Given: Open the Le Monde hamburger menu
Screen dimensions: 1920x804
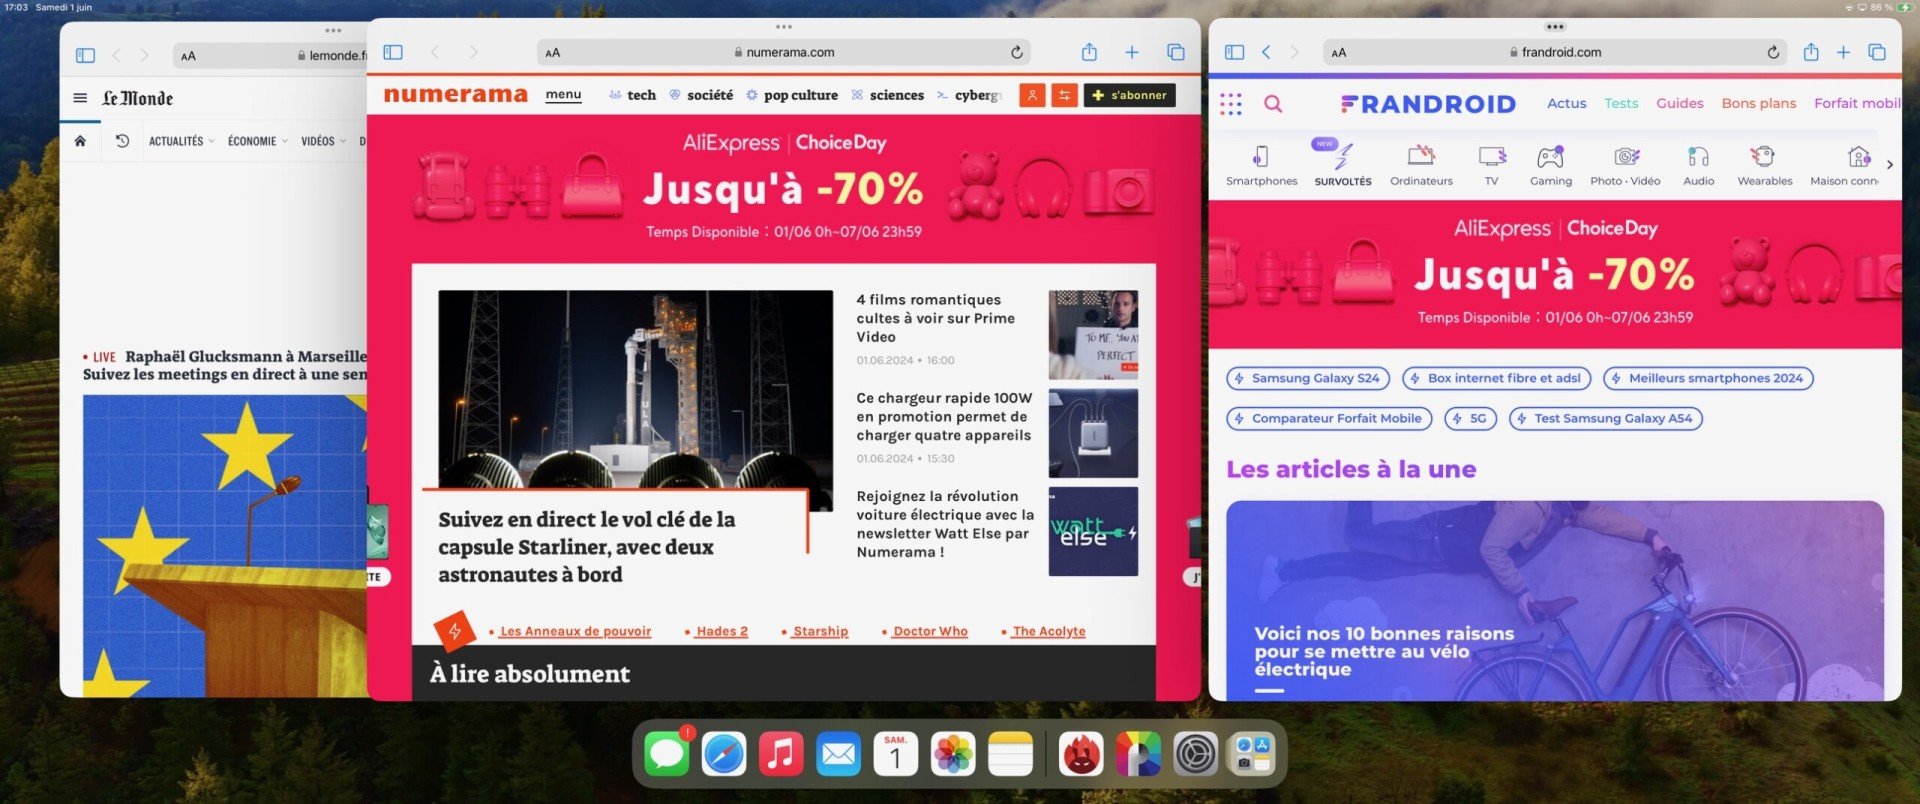Looking at the screenshot, I should click(80, 98).
